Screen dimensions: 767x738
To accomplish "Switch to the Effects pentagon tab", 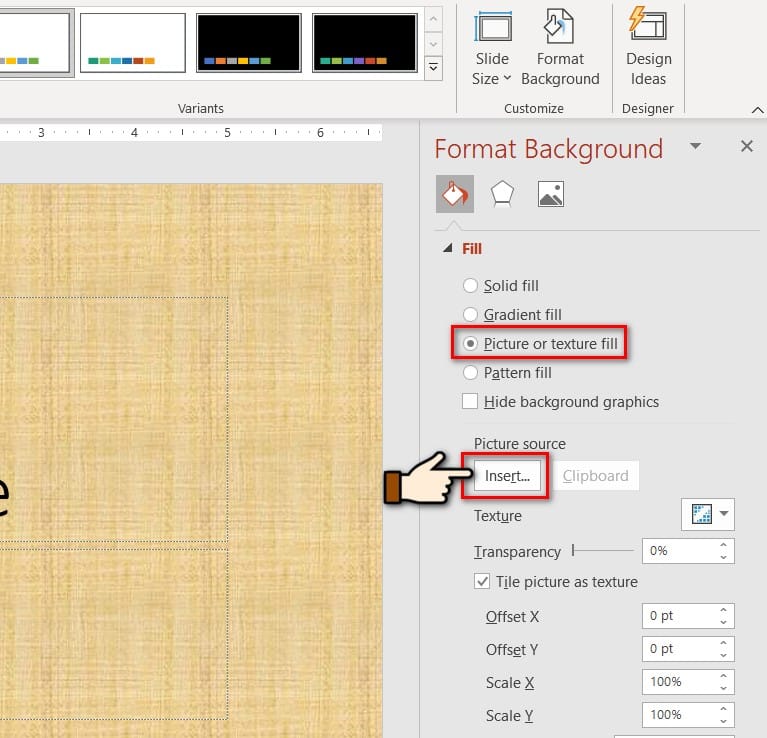I will pos(502,193).
